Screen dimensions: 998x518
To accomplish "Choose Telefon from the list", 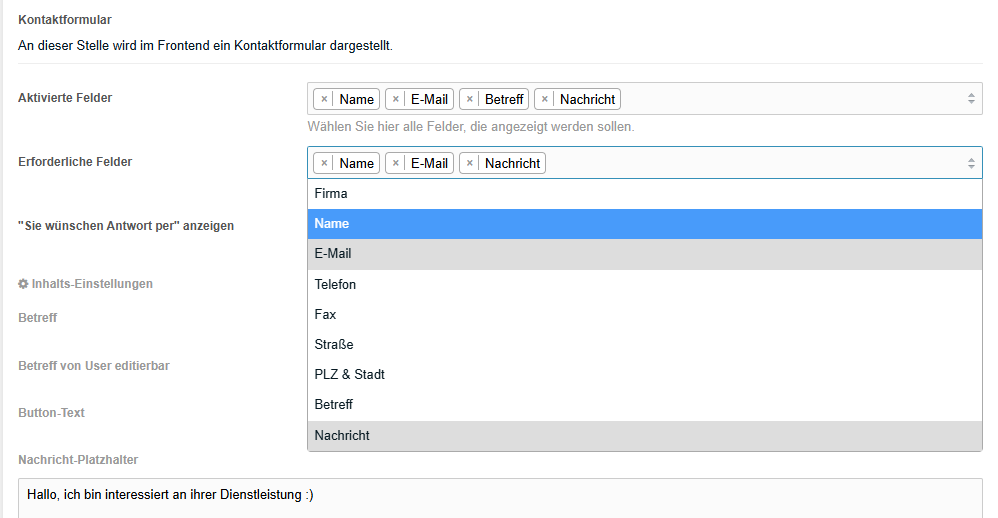I will (645, 284).
